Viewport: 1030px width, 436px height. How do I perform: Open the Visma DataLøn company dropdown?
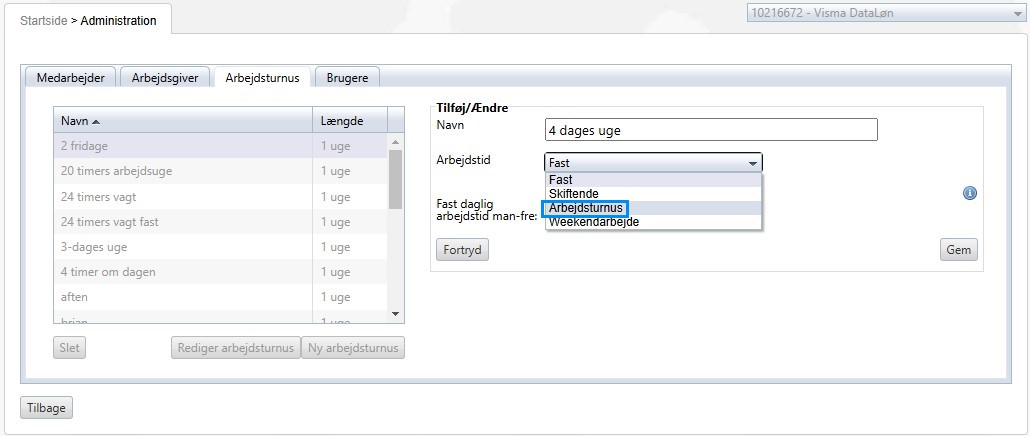click(883, 15)
